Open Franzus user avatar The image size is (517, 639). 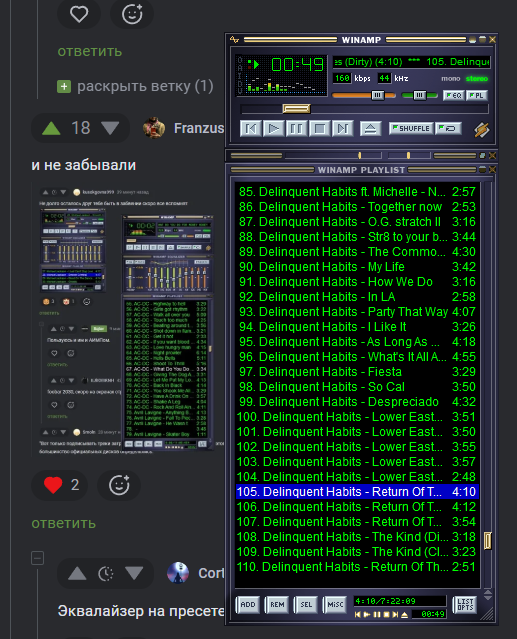click(x=154, y=128)
